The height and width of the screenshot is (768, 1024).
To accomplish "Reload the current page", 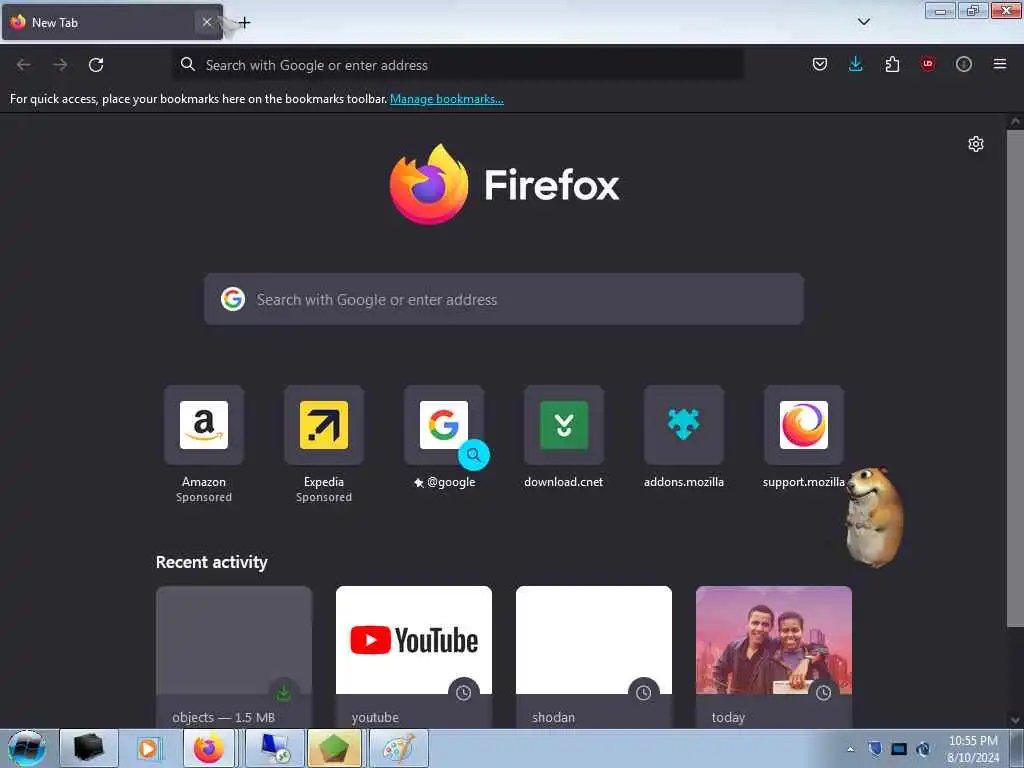I will [x=96, y=65].
